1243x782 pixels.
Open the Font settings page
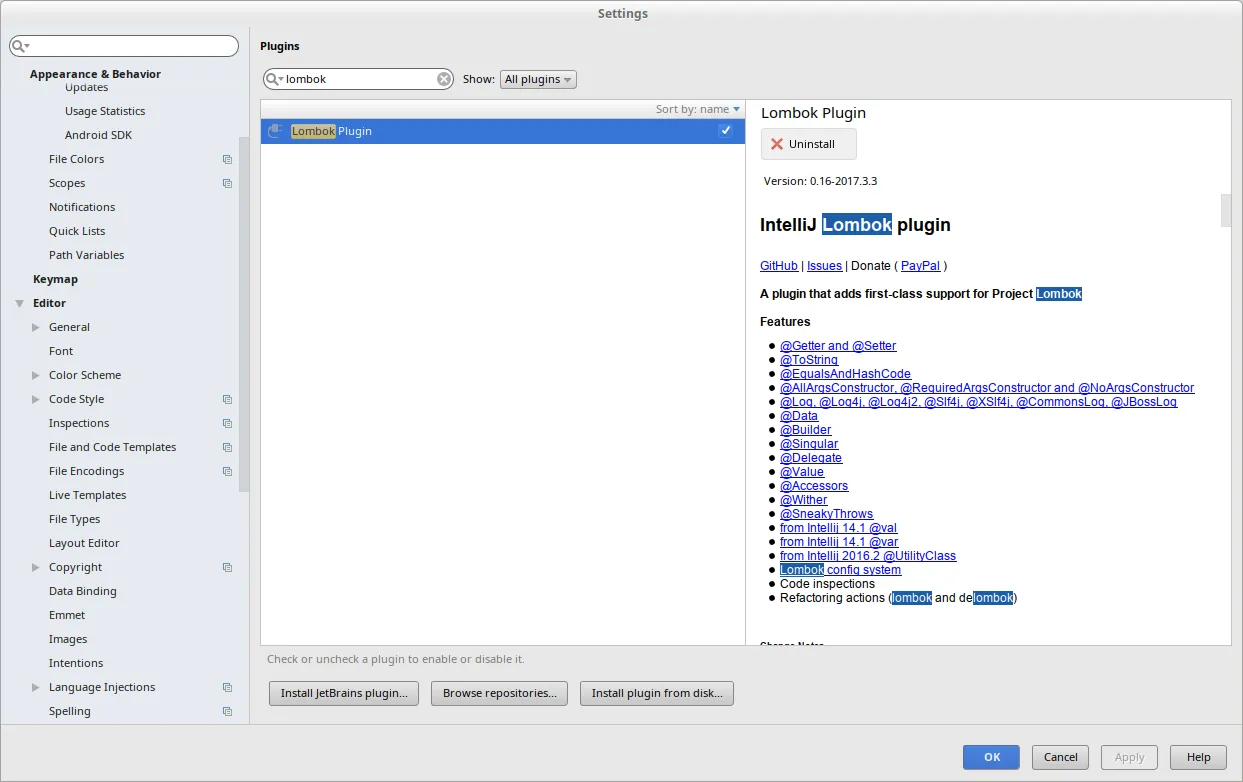pos(61,351)
